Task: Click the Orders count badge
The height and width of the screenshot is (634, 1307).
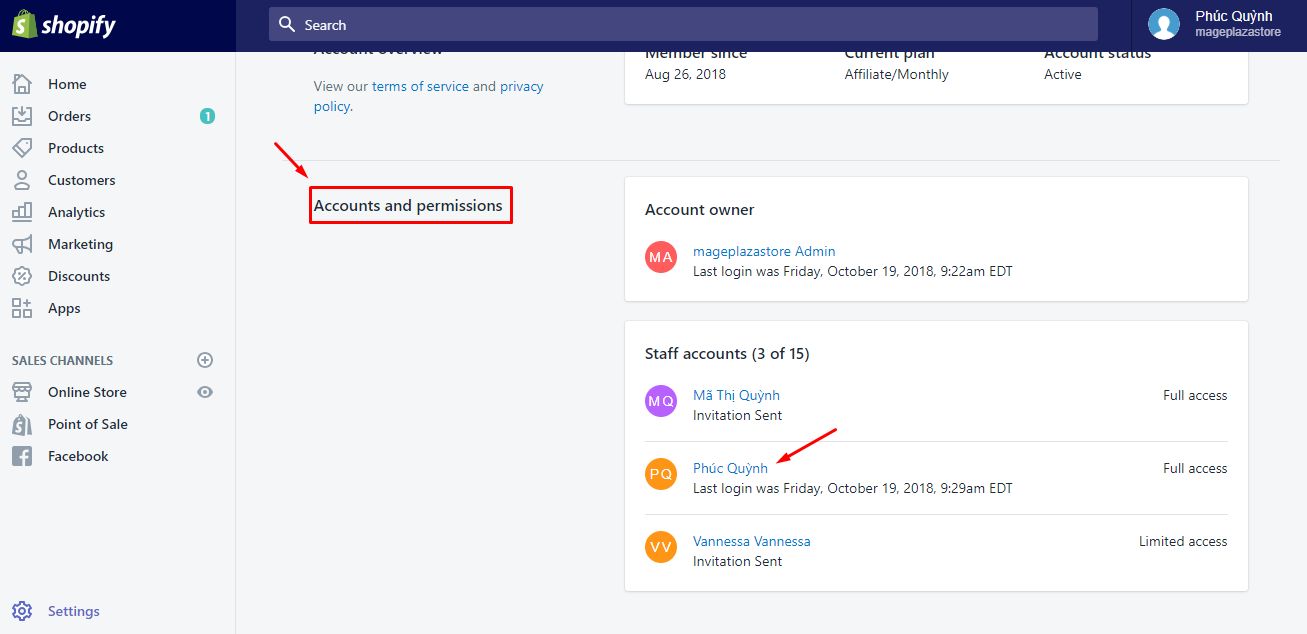Action: pyautogui.click(x=207, y=116)
